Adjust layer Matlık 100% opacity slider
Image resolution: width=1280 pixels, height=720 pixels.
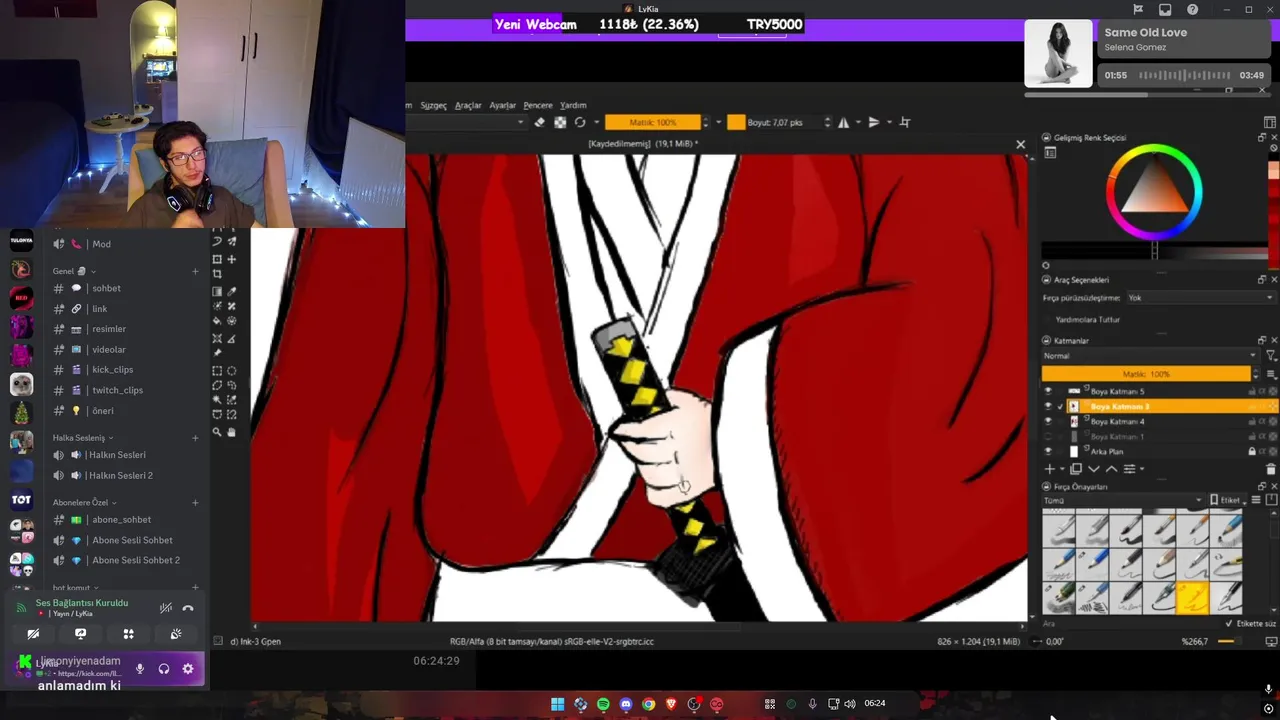tap(1146, 374)
